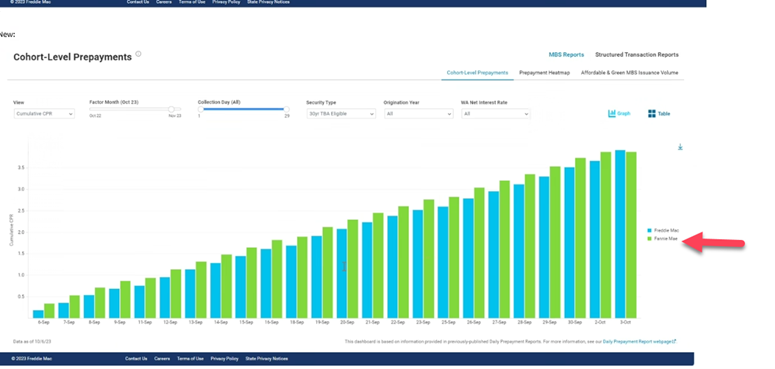Click the Factor Month slider handle

click(x=172, y=109)
